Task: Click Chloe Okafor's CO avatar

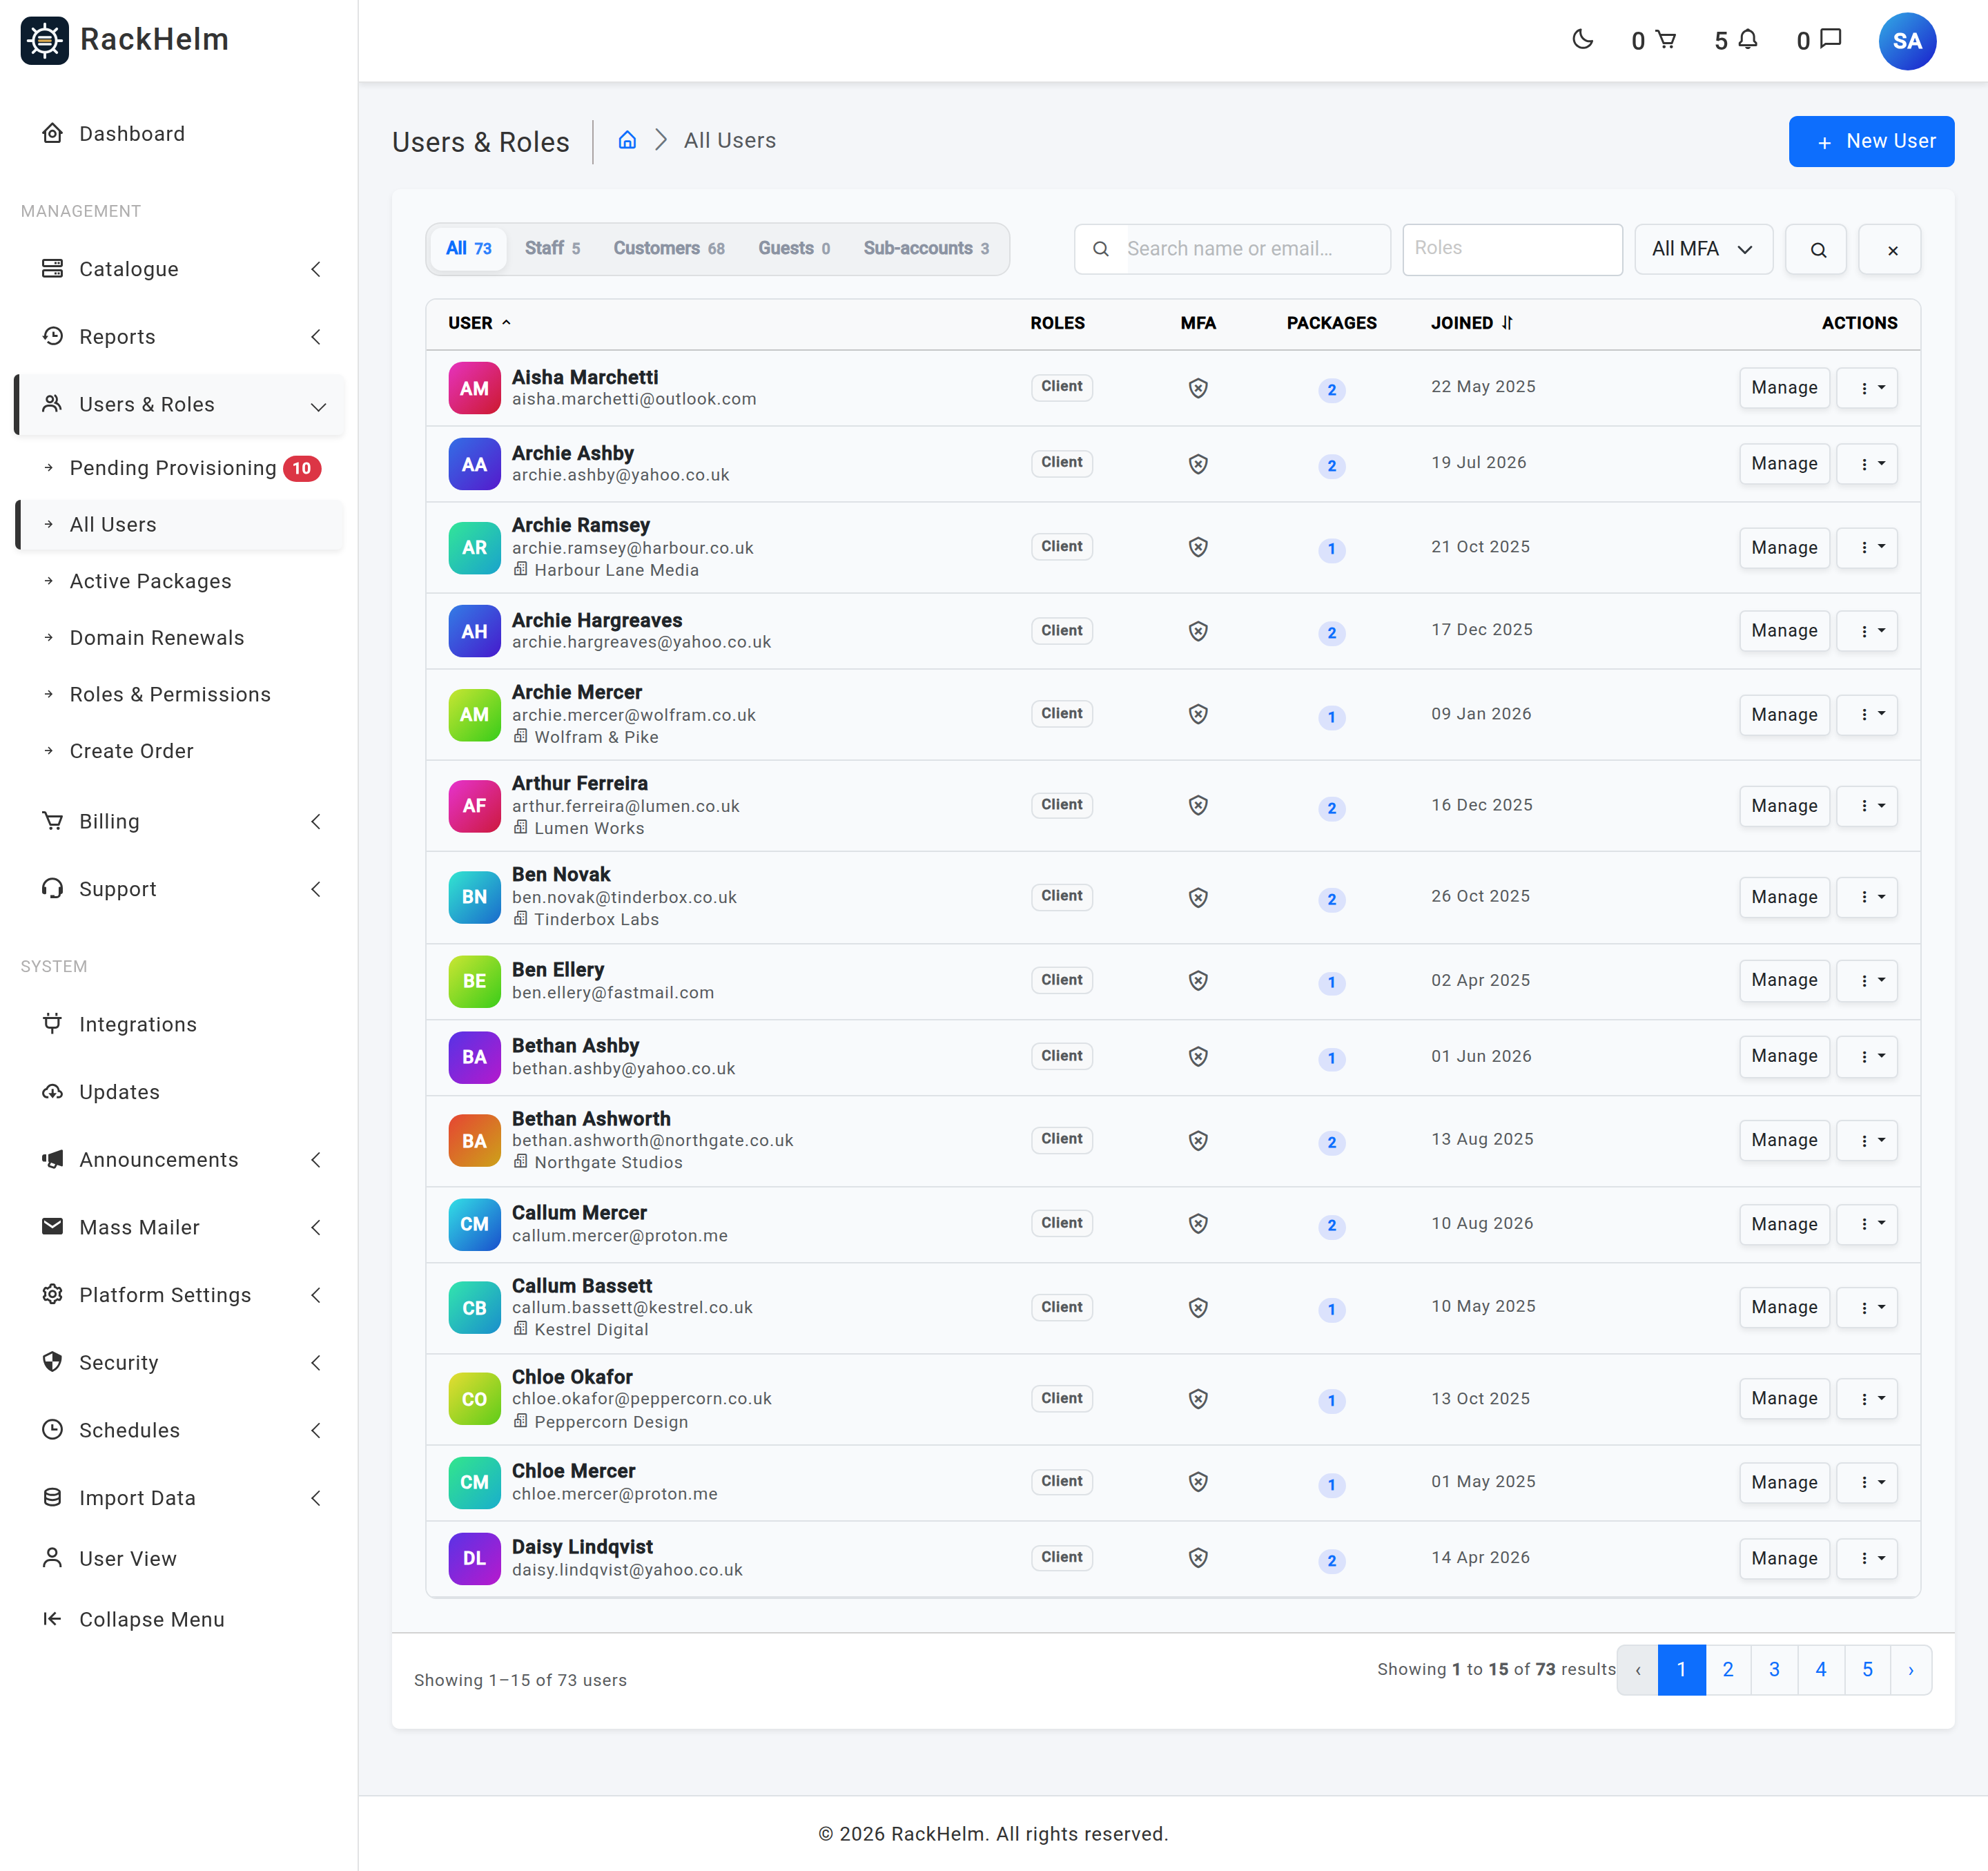Action: pyautogui.click(x=474, y=1399)
